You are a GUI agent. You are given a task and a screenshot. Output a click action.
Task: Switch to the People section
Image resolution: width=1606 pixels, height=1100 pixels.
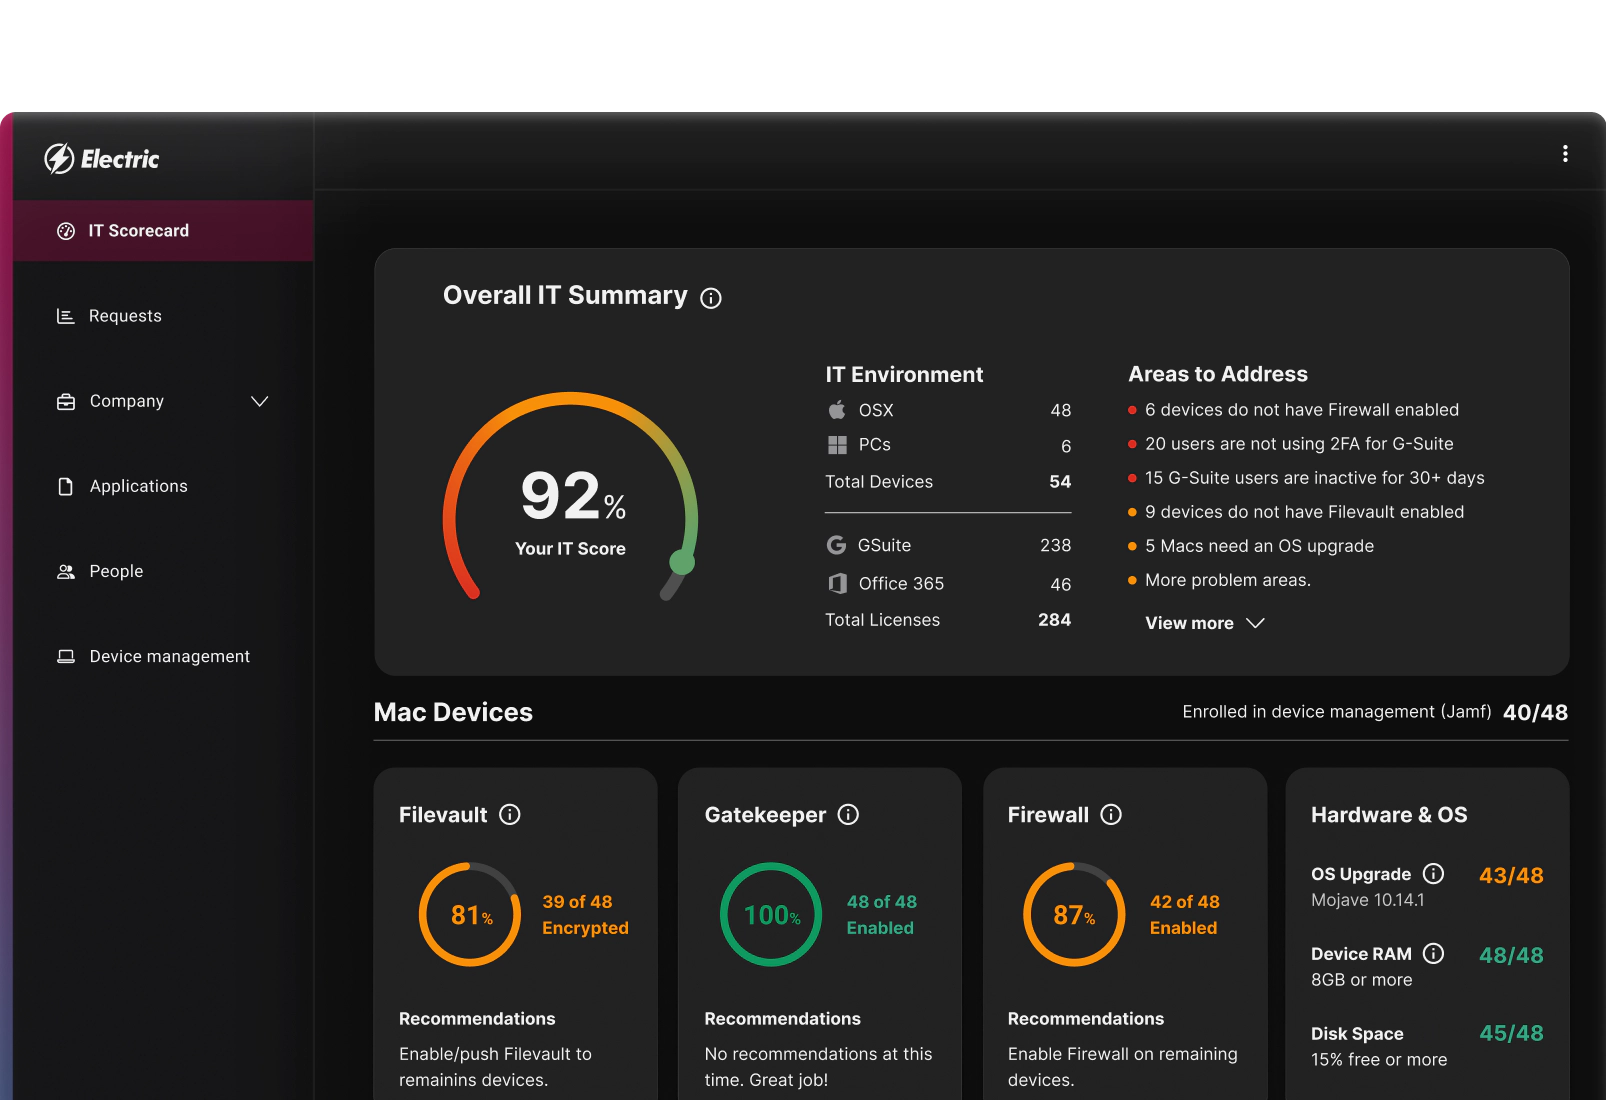pos(116,571)
